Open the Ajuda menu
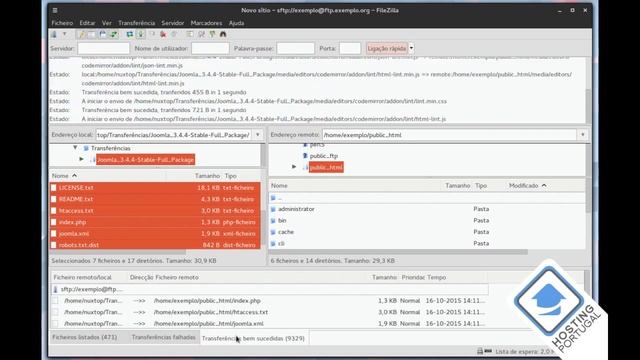 (x=236, y=23)
